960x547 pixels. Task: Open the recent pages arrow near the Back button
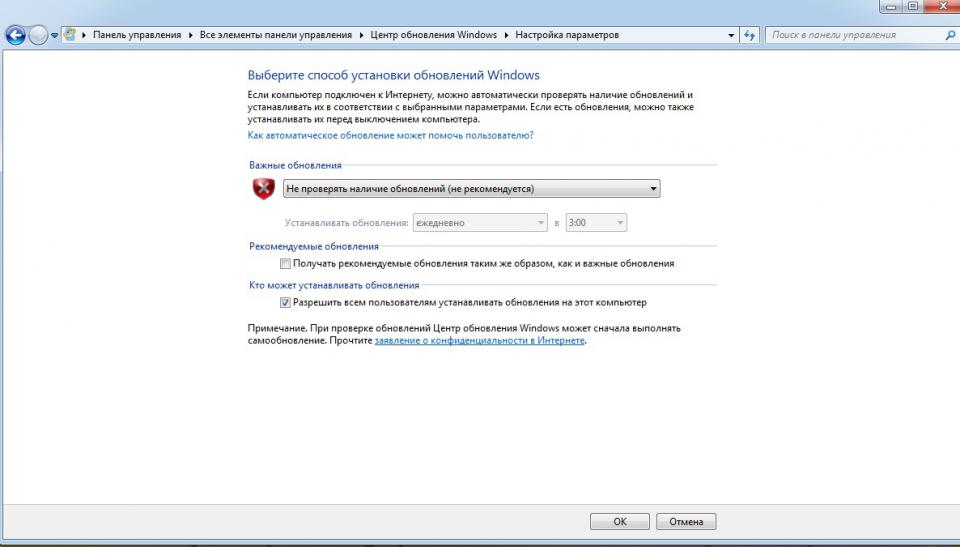coord(54,35)
